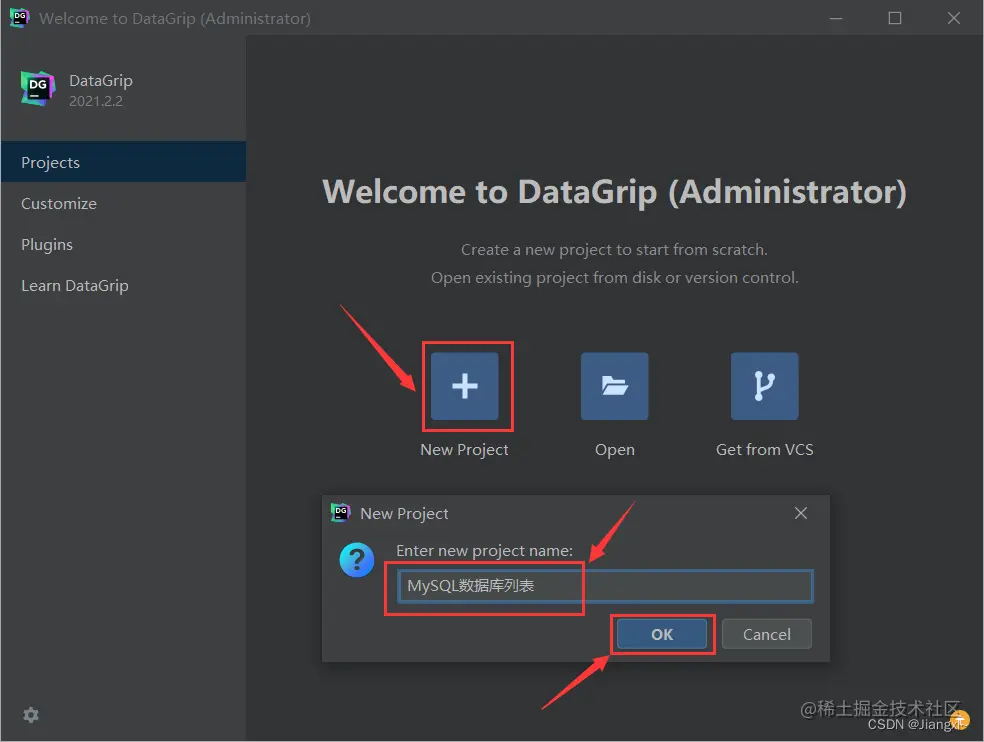The width and height of the screenshot is (984, 742).
Task: Open settings gear in sidebar bottom
Action: [31, 715]
